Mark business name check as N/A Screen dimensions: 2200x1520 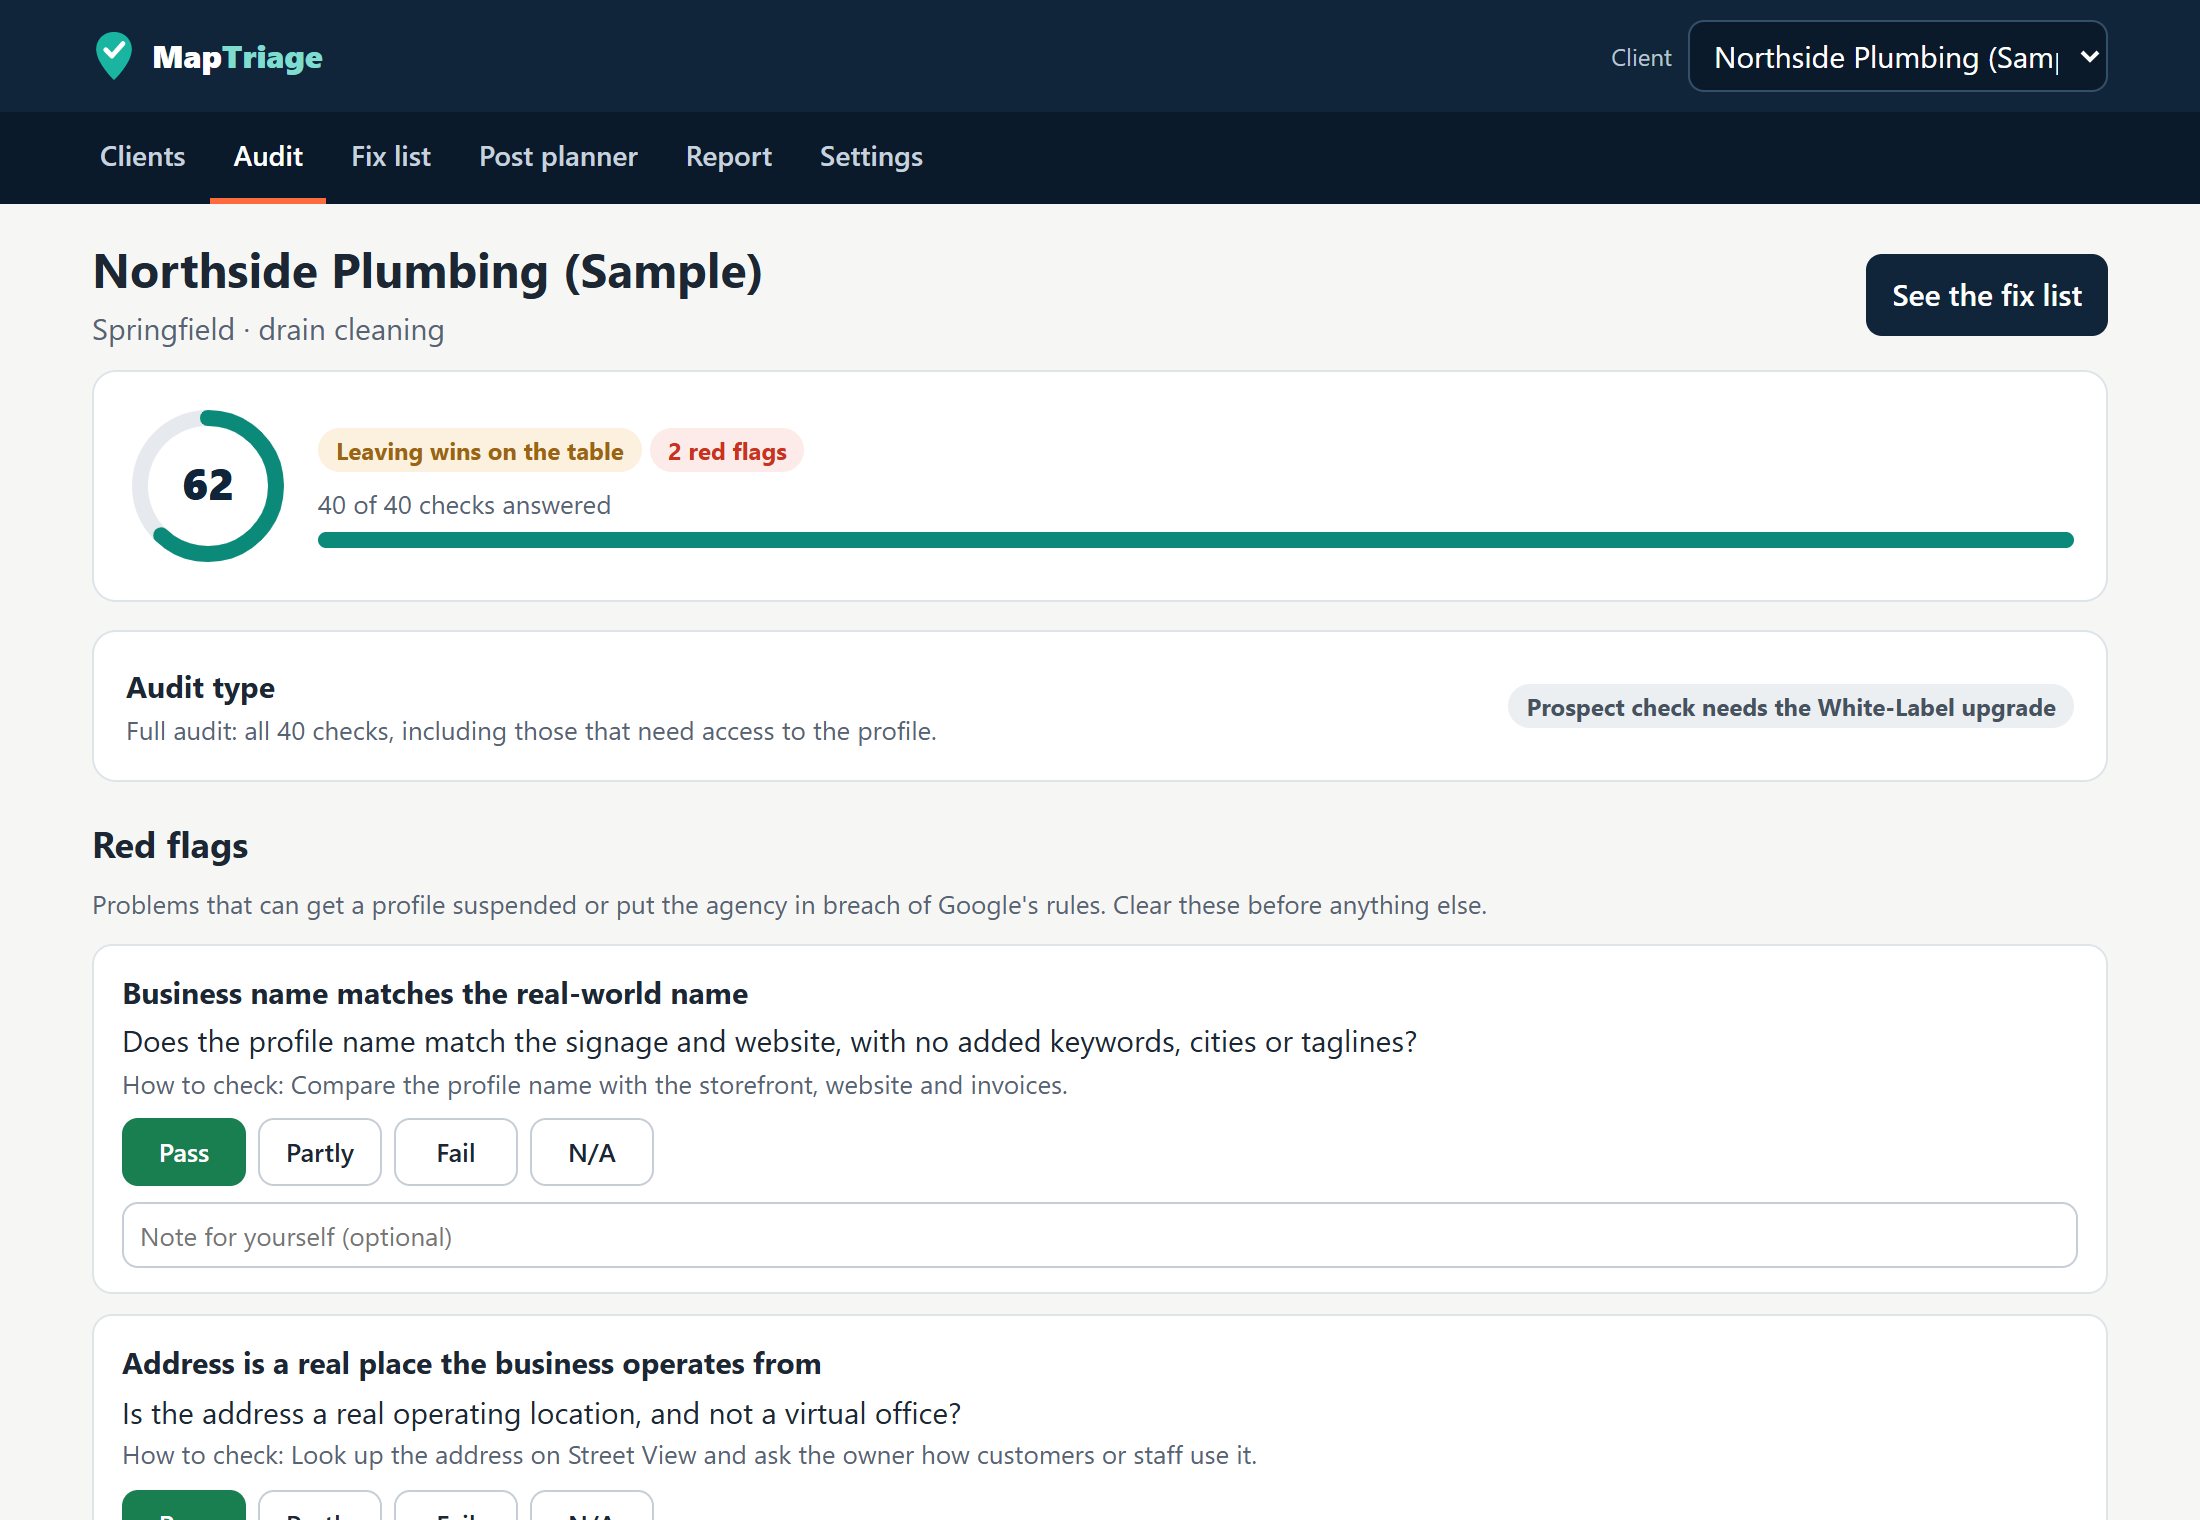[x=592, y=1152]
